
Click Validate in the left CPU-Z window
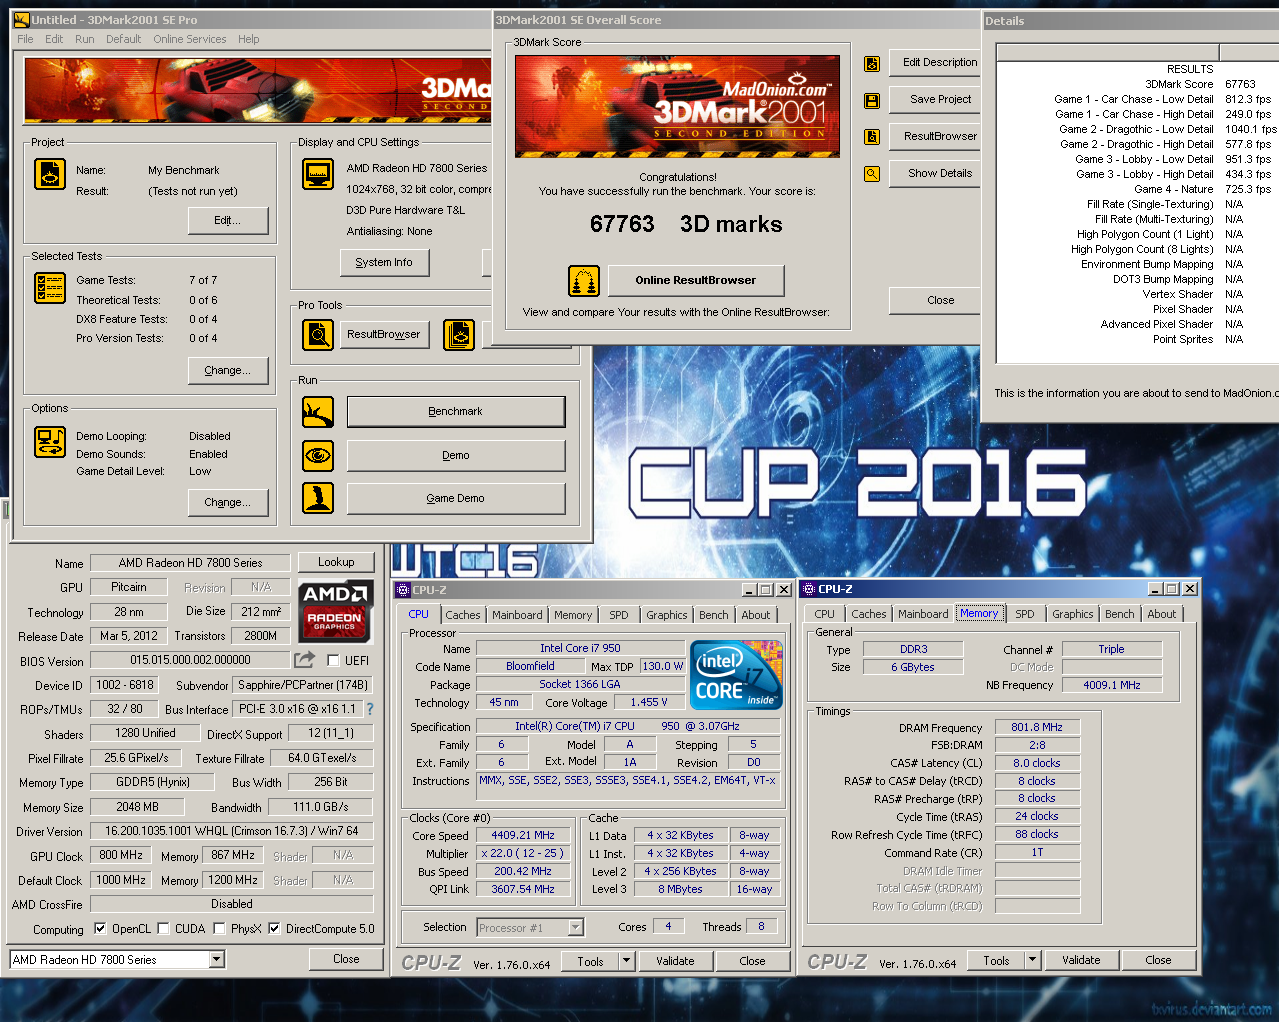coord(675,961)
